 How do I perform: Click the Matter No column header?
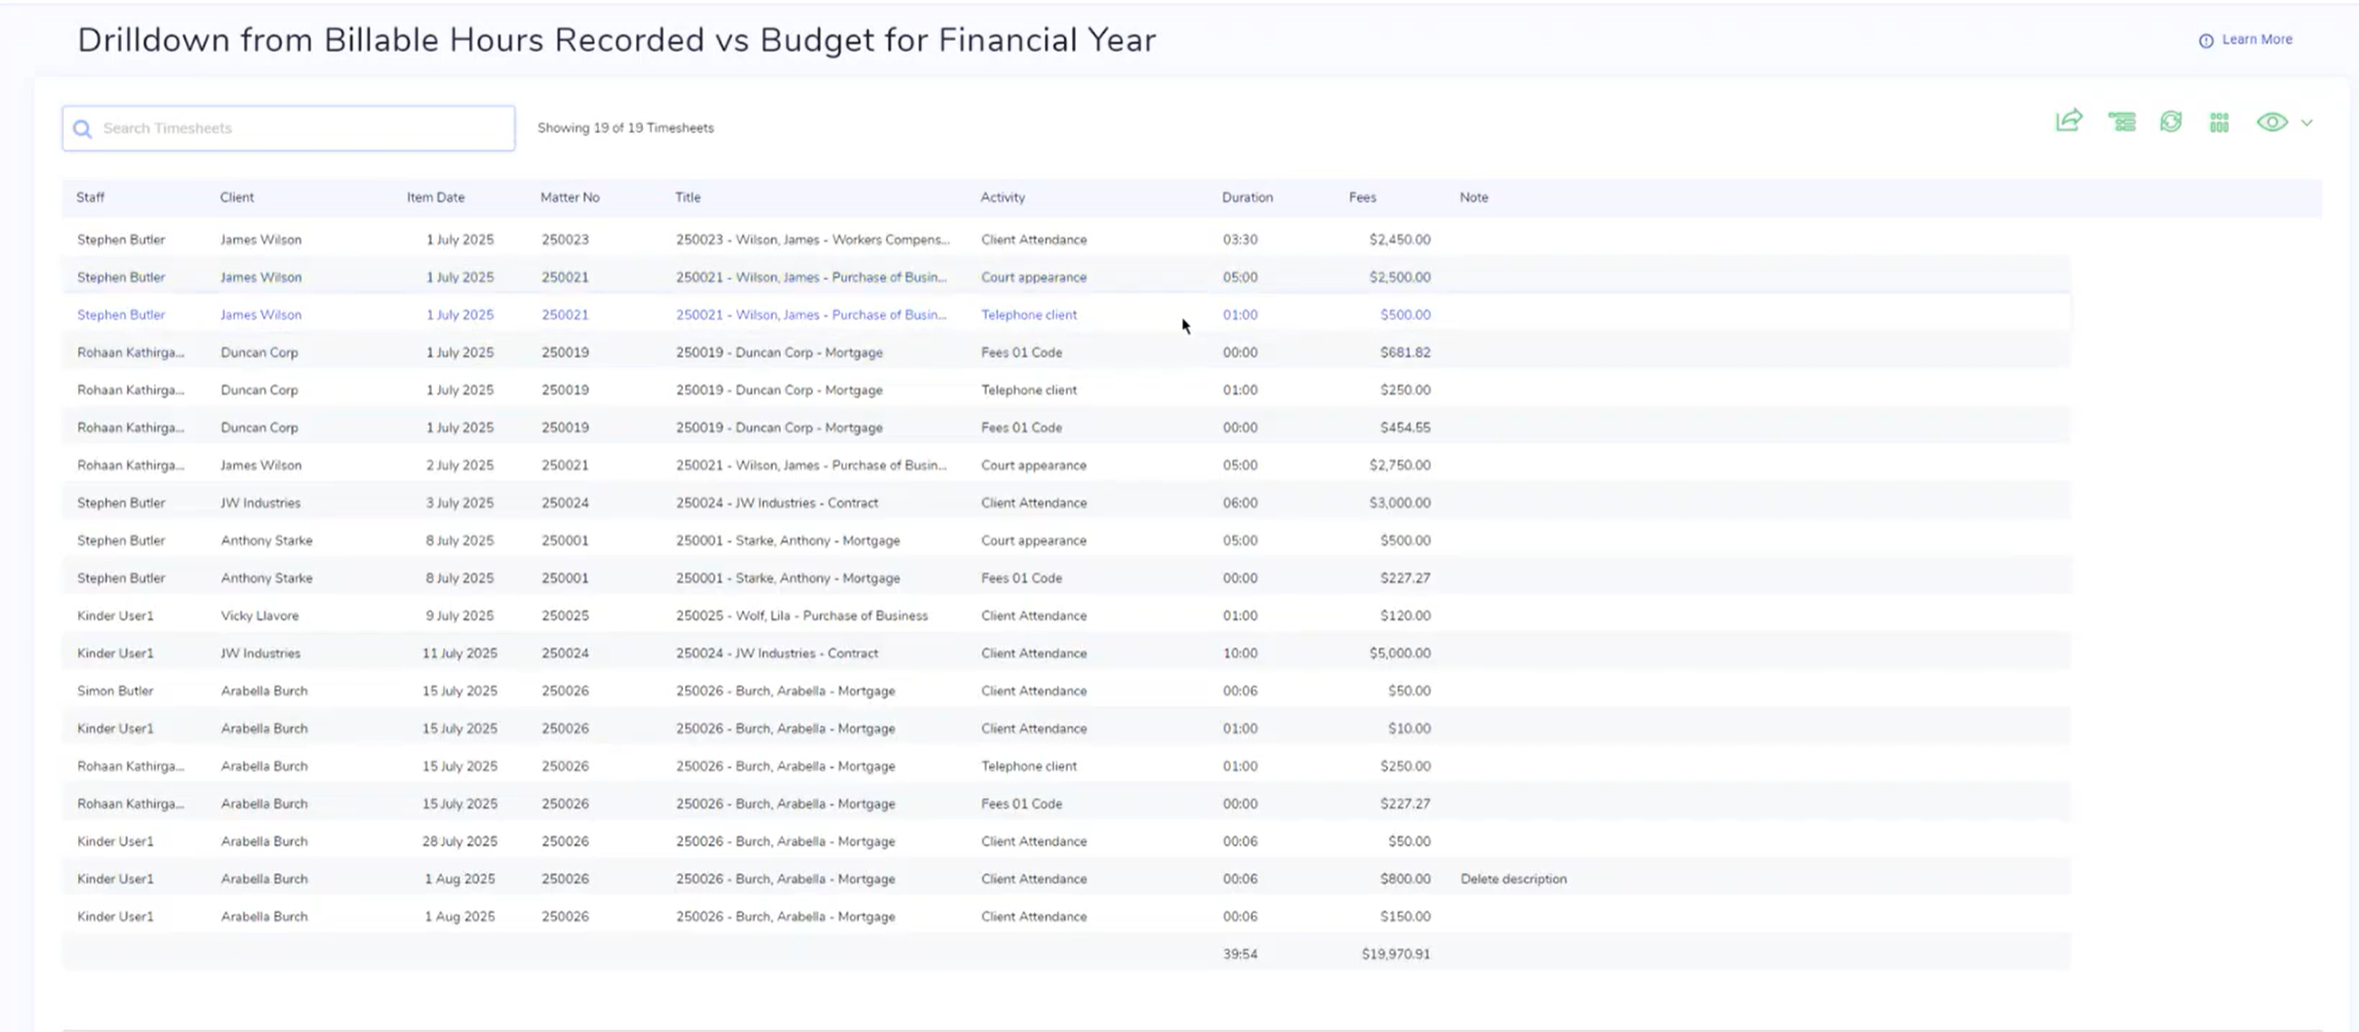569,197
